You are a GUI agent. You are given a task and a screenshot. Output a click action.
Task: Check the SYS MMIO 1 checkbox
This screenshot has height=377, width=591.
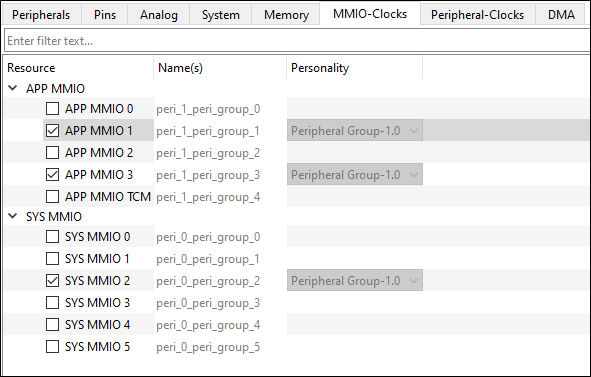click(52, 259)
